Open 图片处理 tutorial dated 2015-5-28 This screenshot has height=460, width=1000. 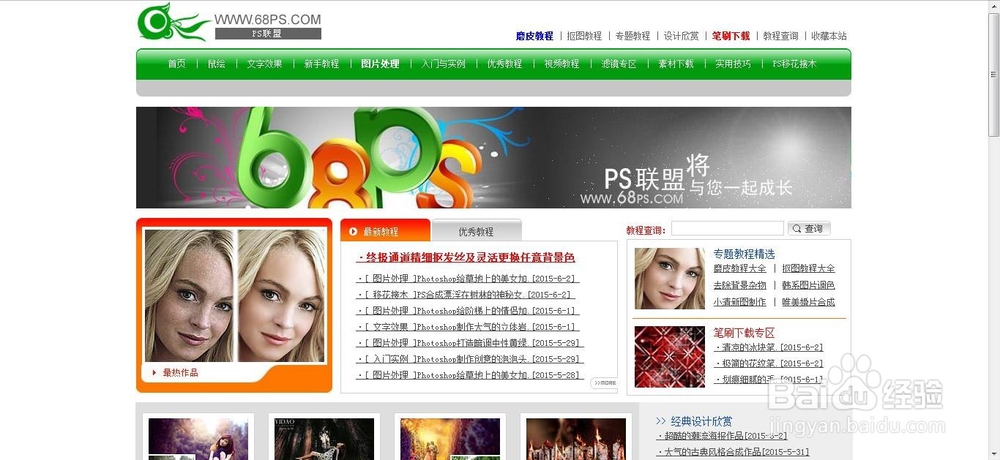pyautogui.click(x=469, y=375)
